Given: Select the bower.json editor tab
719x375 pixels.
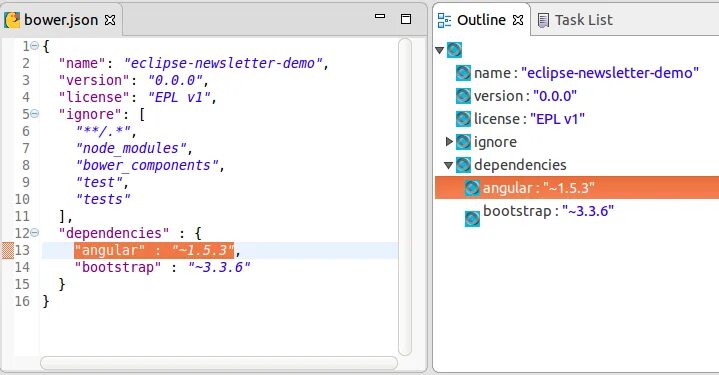Looking at the screenshot, I should (x=61, y=20).
